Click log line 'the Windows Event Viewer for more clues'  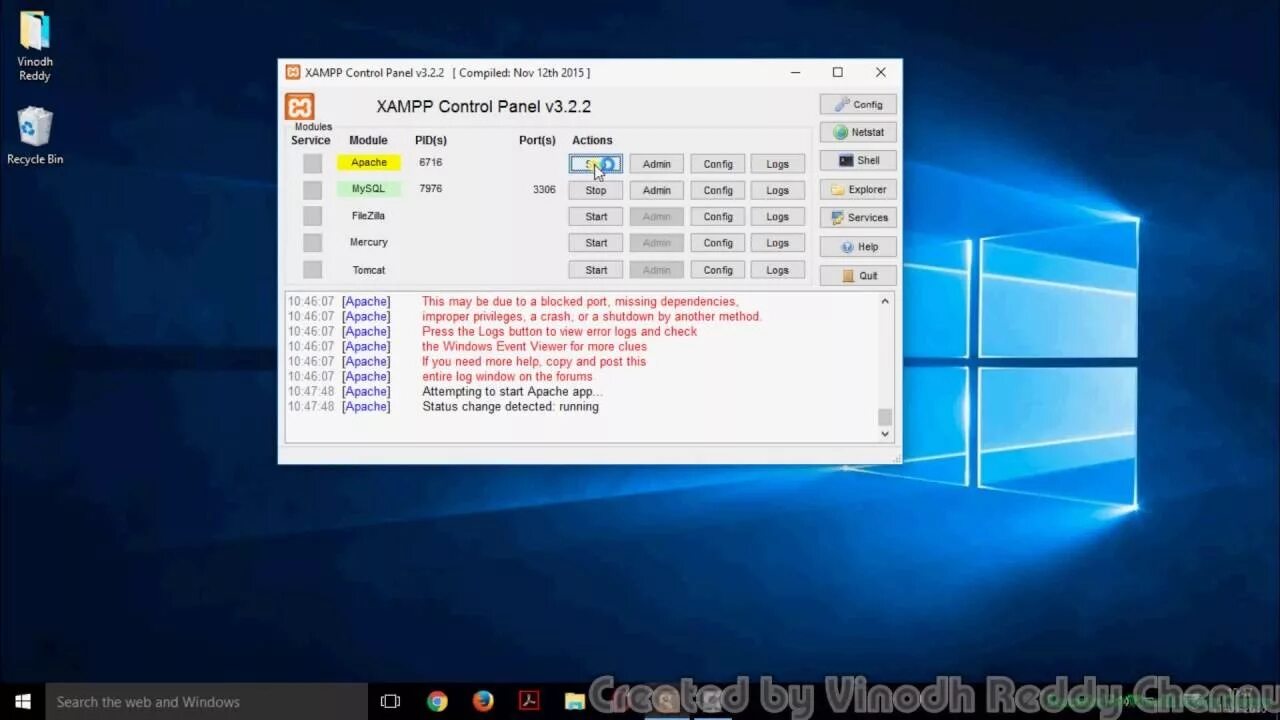pyautogui.click(x=534, y=347)
